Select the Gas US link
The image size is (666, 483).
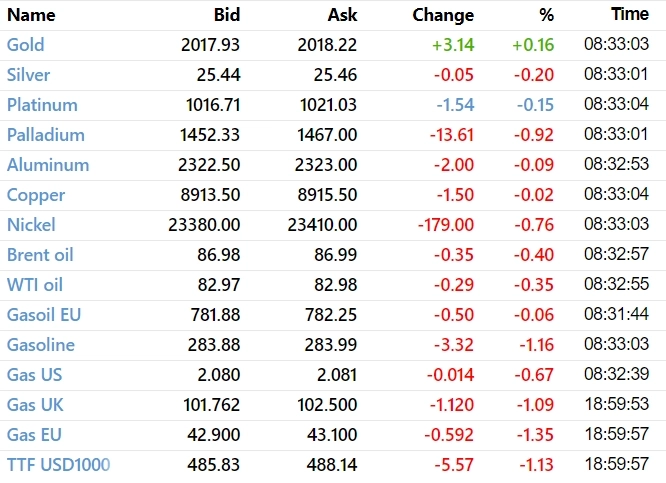click(x=34, y=375)
